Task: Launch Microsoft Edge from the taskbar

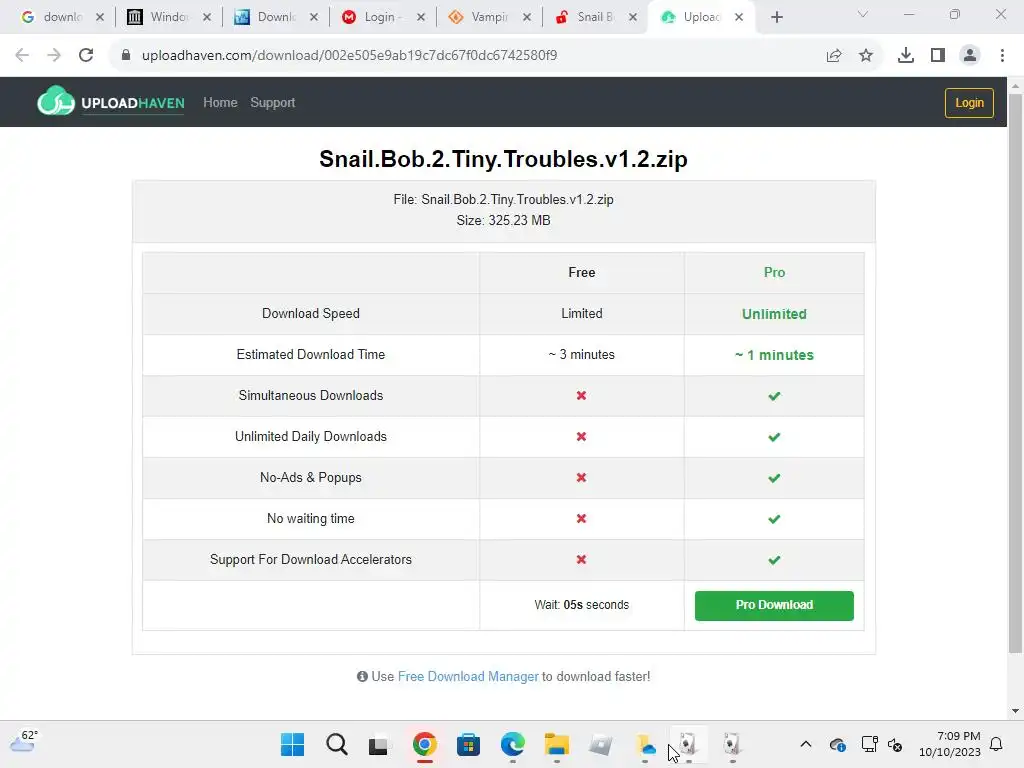Action: click(513, 744)
